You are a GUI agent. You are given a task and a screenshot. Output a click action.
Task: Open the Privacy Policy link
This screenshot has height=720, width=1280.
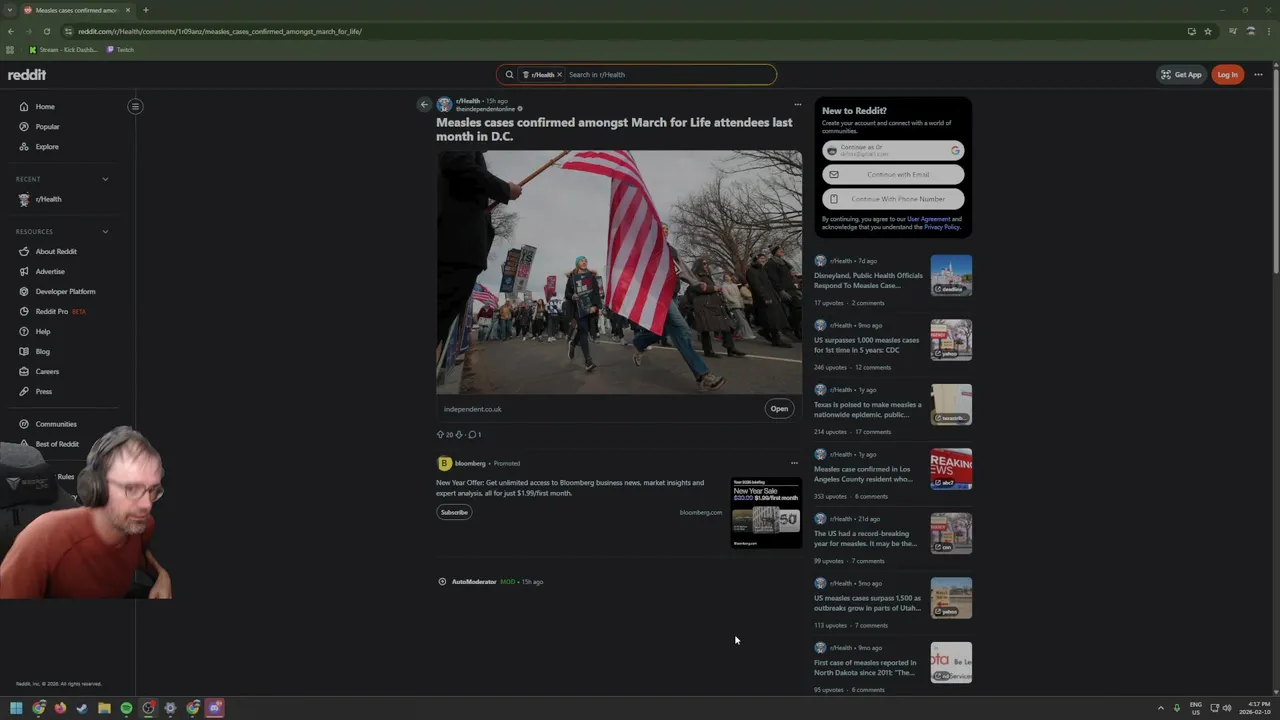pos(941,227)
